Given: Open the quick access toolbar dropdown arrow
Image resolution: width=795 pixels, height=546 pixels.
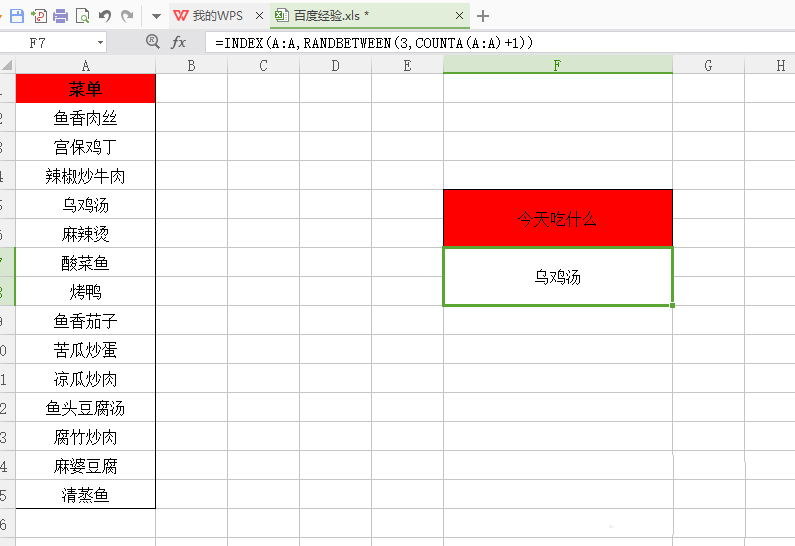Looking at the screenshot, I should pos(157,16).
